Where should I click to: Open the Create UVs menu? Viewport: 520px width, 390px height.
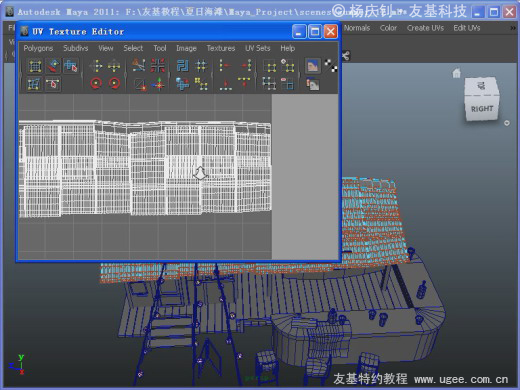[425, 28]
